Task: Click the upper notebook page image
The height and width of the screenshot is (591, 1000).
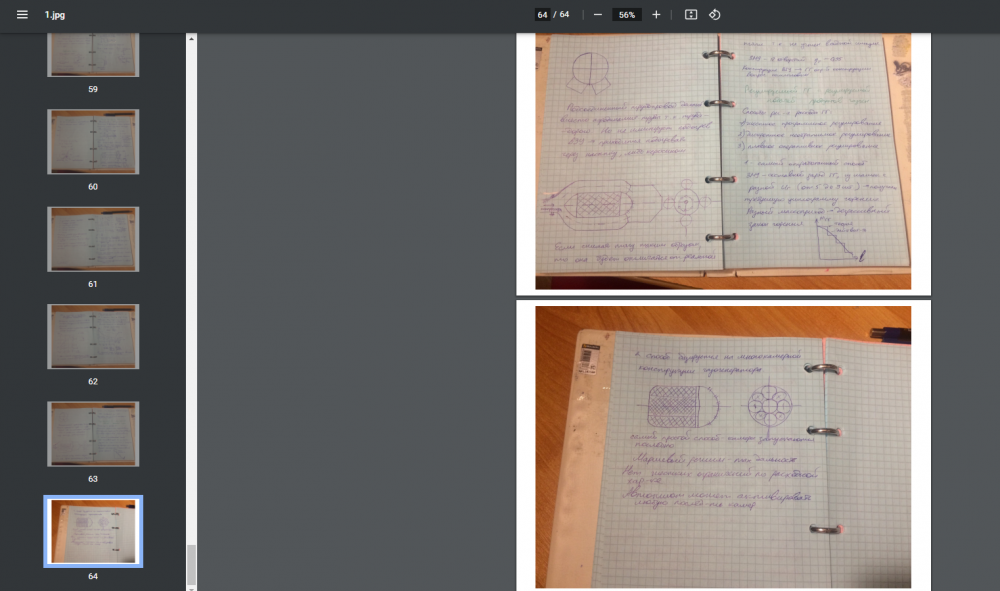Action: 723,160
